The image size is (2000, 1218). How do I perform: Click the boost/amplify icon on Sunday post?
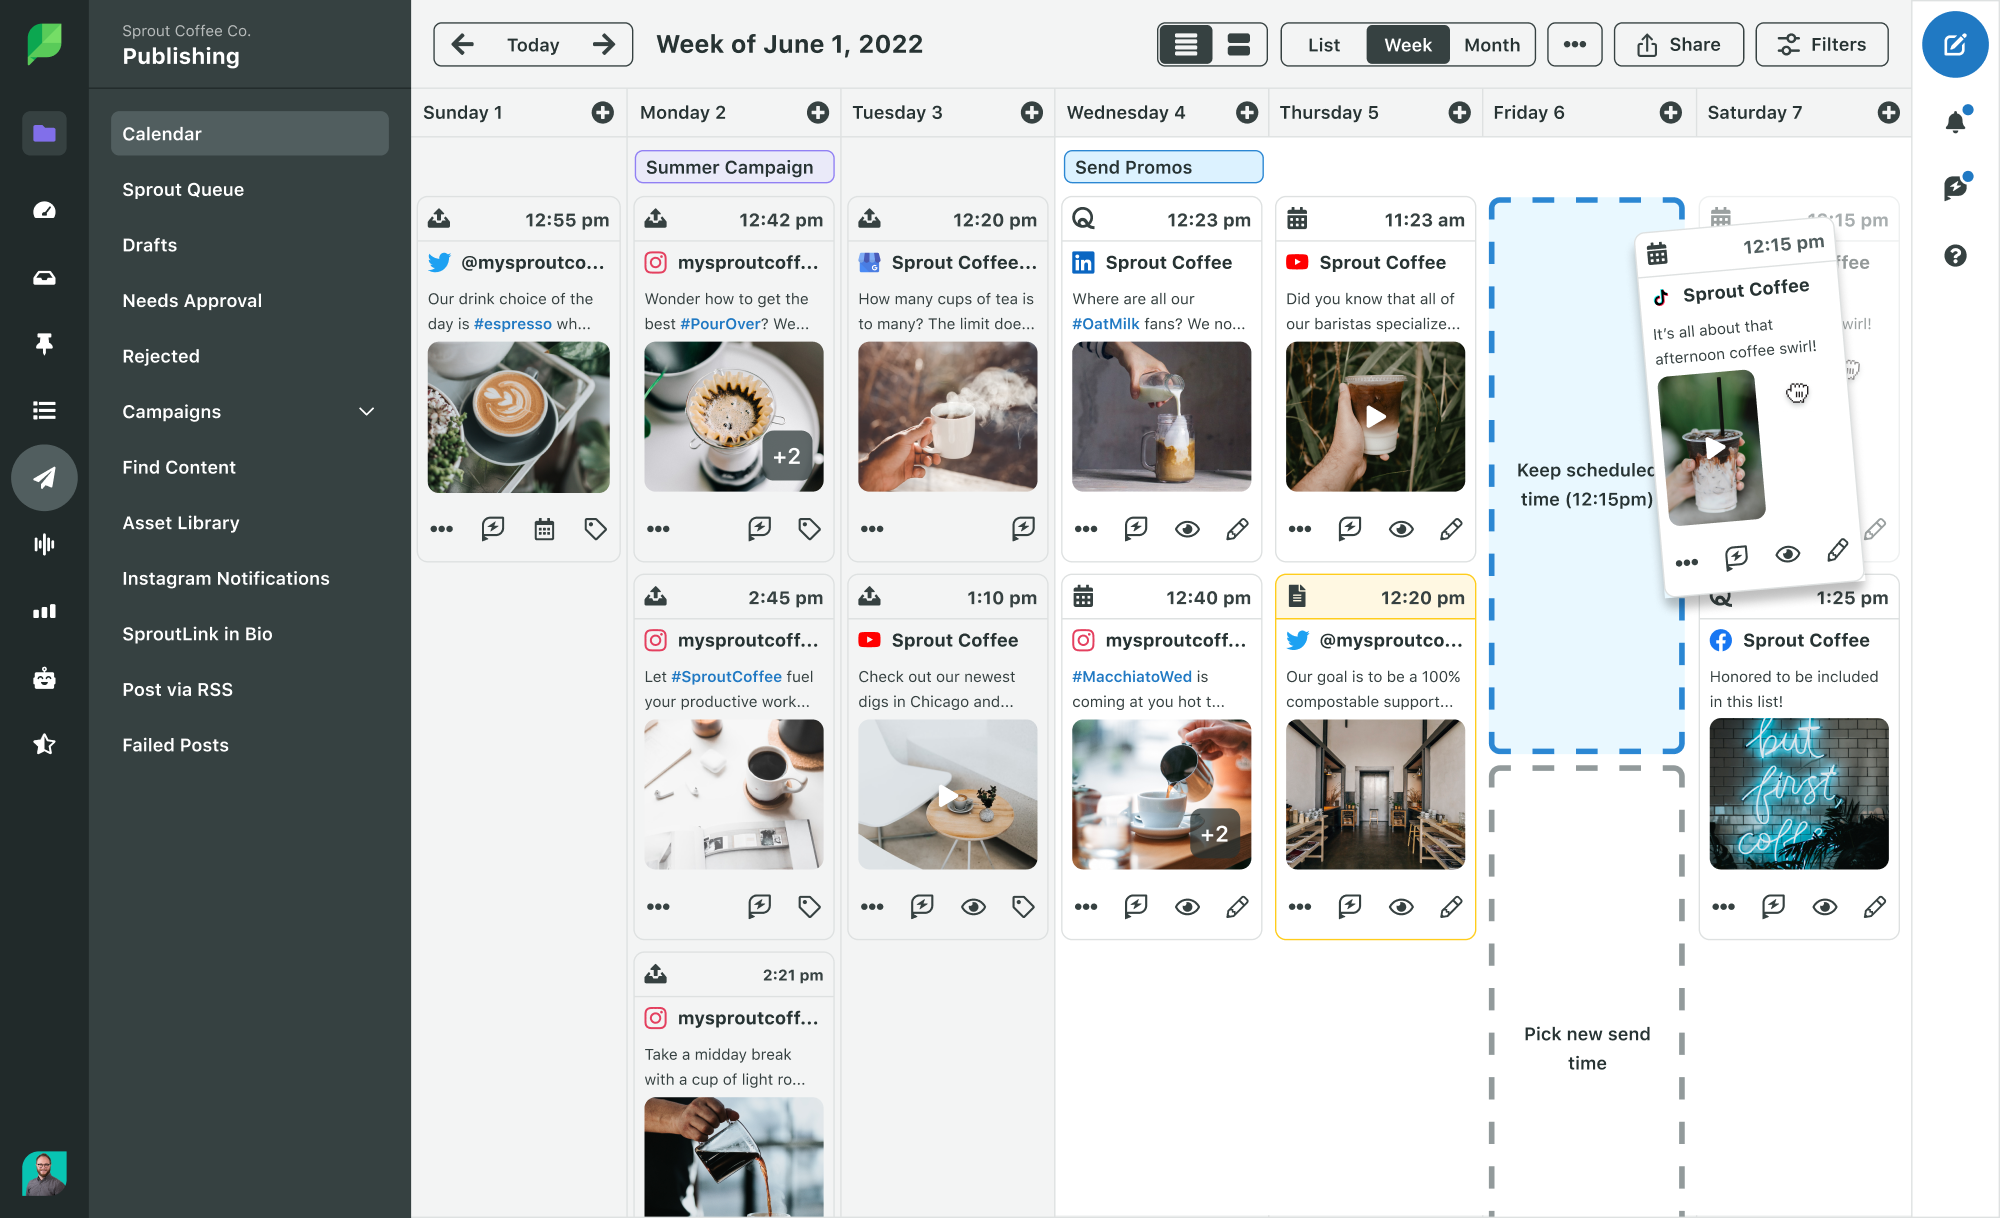tap(493, 527)
